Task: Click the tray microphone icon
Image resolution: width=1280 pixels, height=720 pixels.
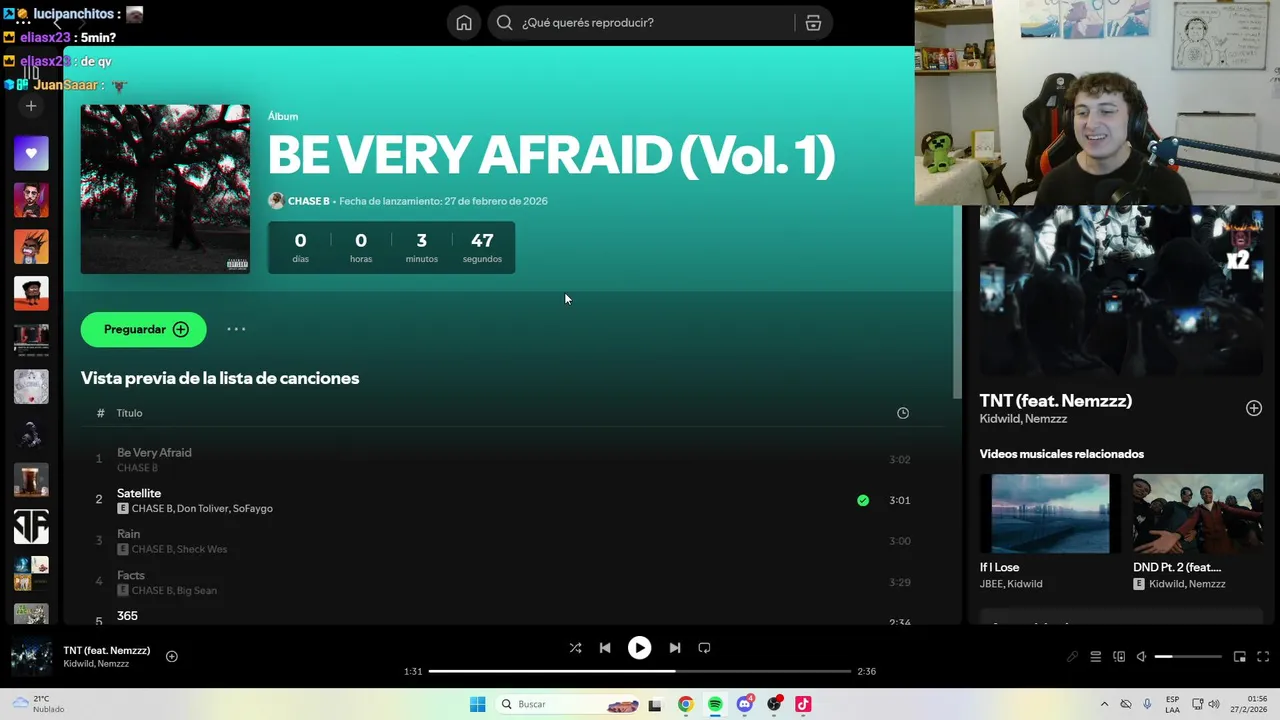Action: point(1147,704)
